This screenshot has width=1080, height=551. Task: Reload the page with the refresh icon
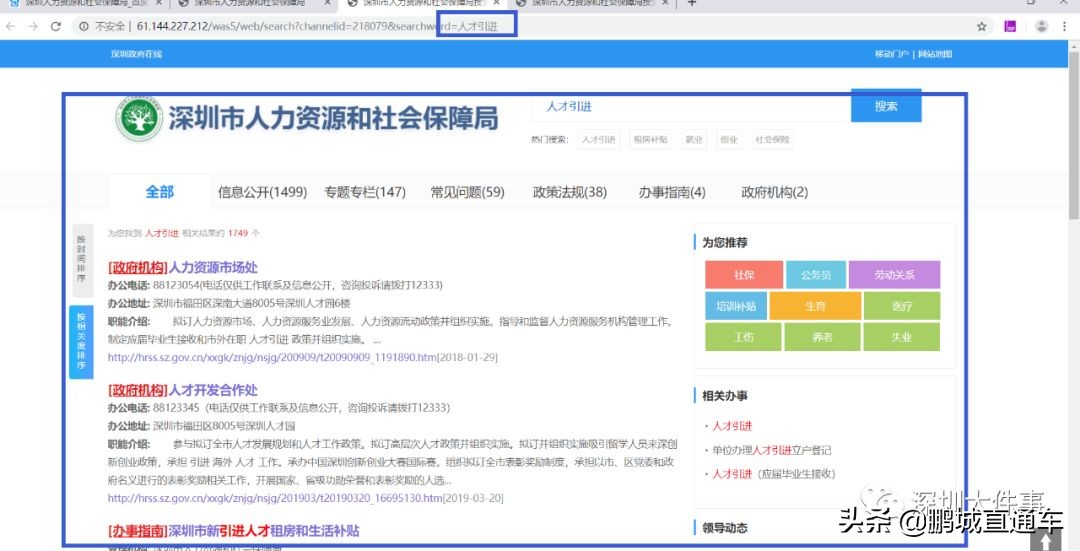pos(56,27)
